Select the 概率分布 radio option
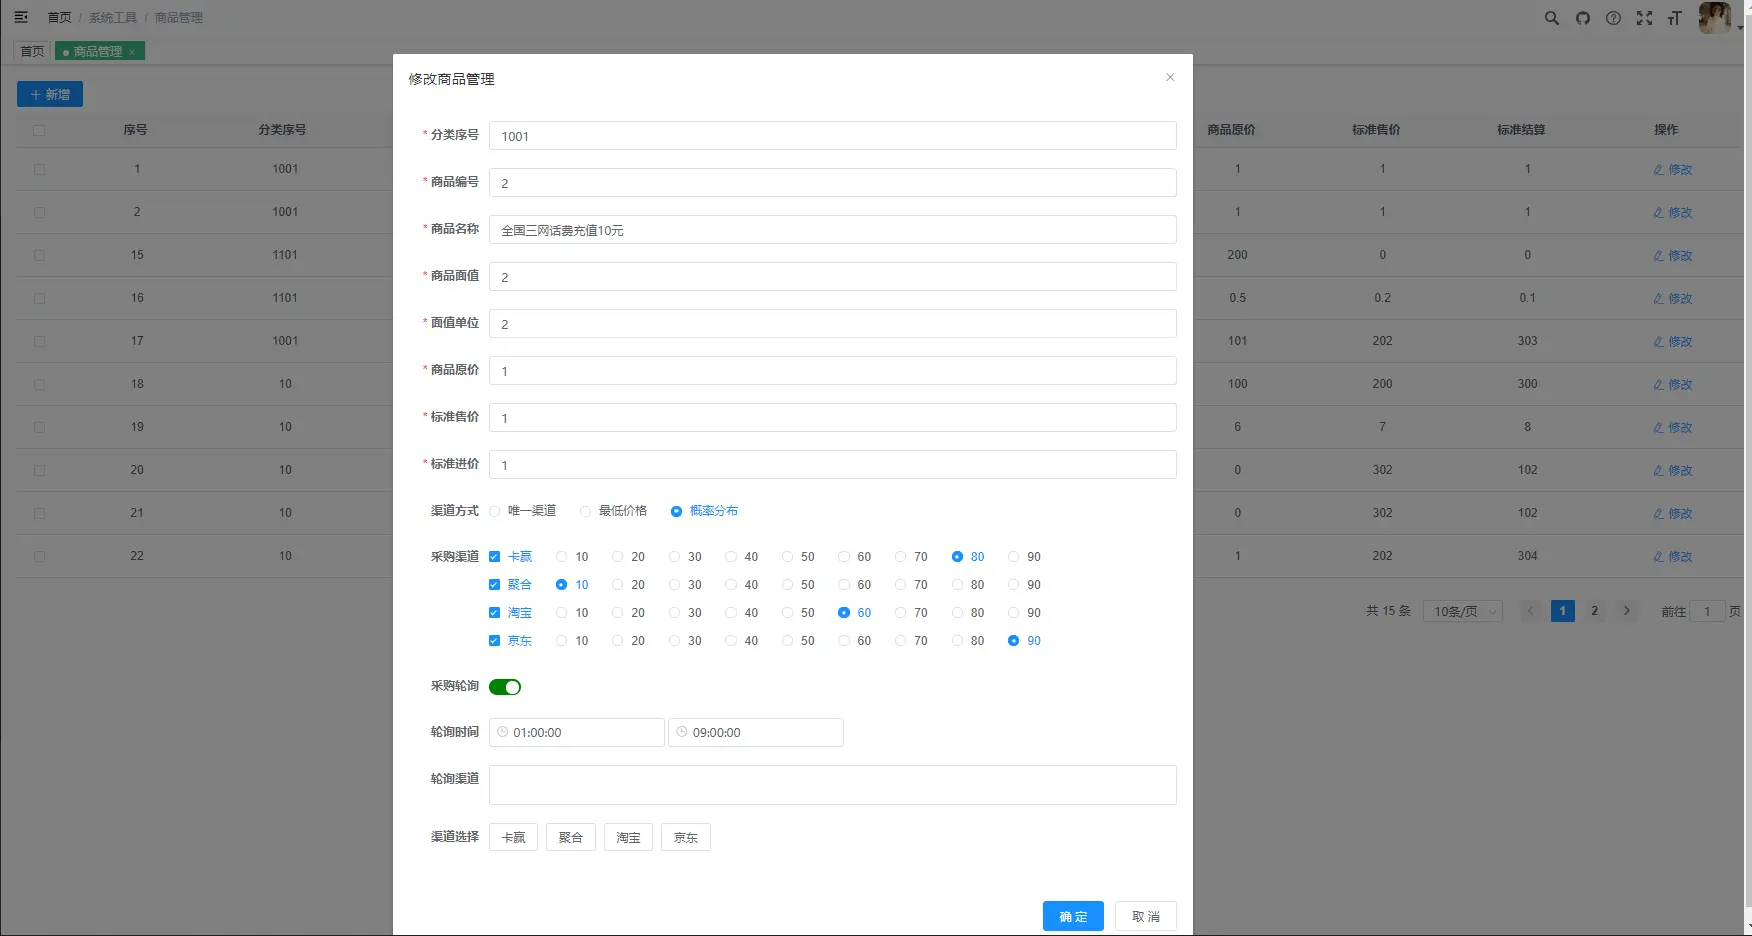This screenshot has height=936, width=1752. click(x=704, y=511)
